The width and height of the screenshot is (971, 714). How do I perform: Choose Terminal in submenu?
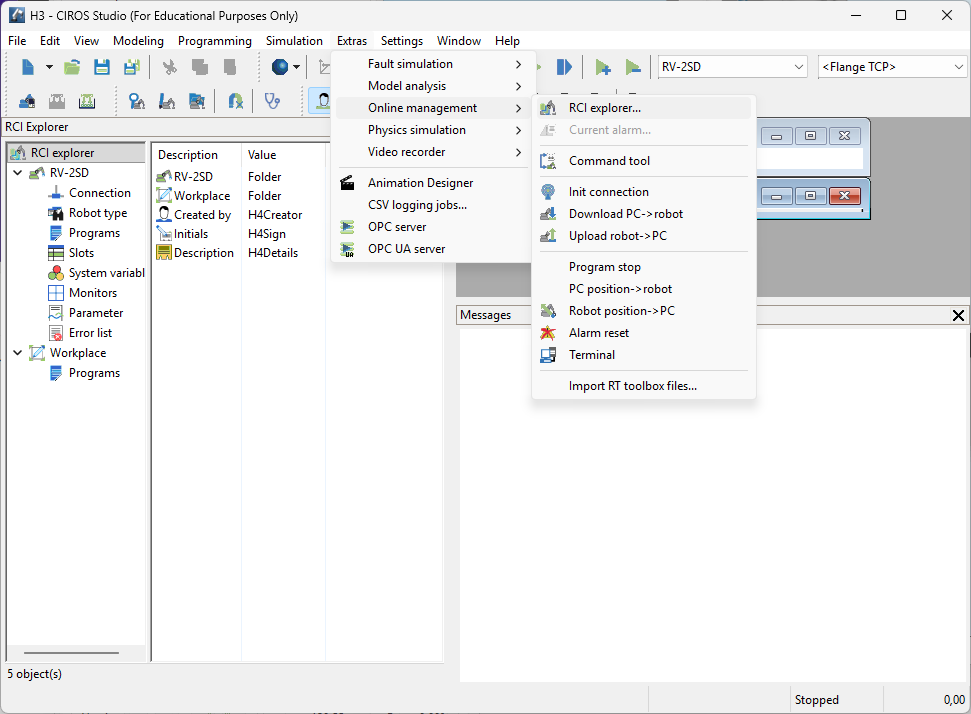[x=644, y=355]
